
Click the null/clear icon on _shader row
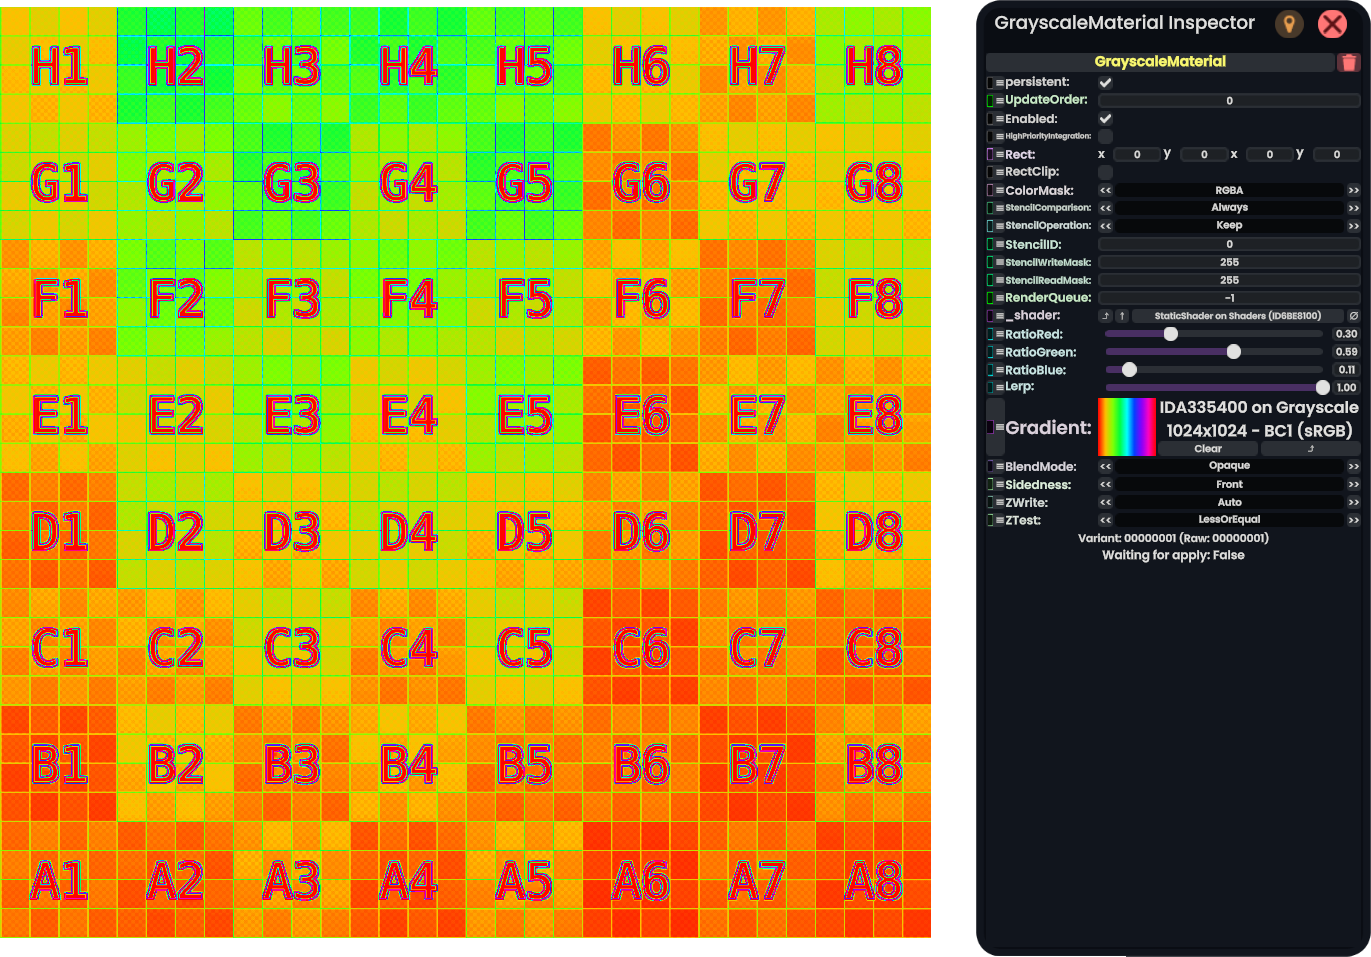[x=1353, y=316]
